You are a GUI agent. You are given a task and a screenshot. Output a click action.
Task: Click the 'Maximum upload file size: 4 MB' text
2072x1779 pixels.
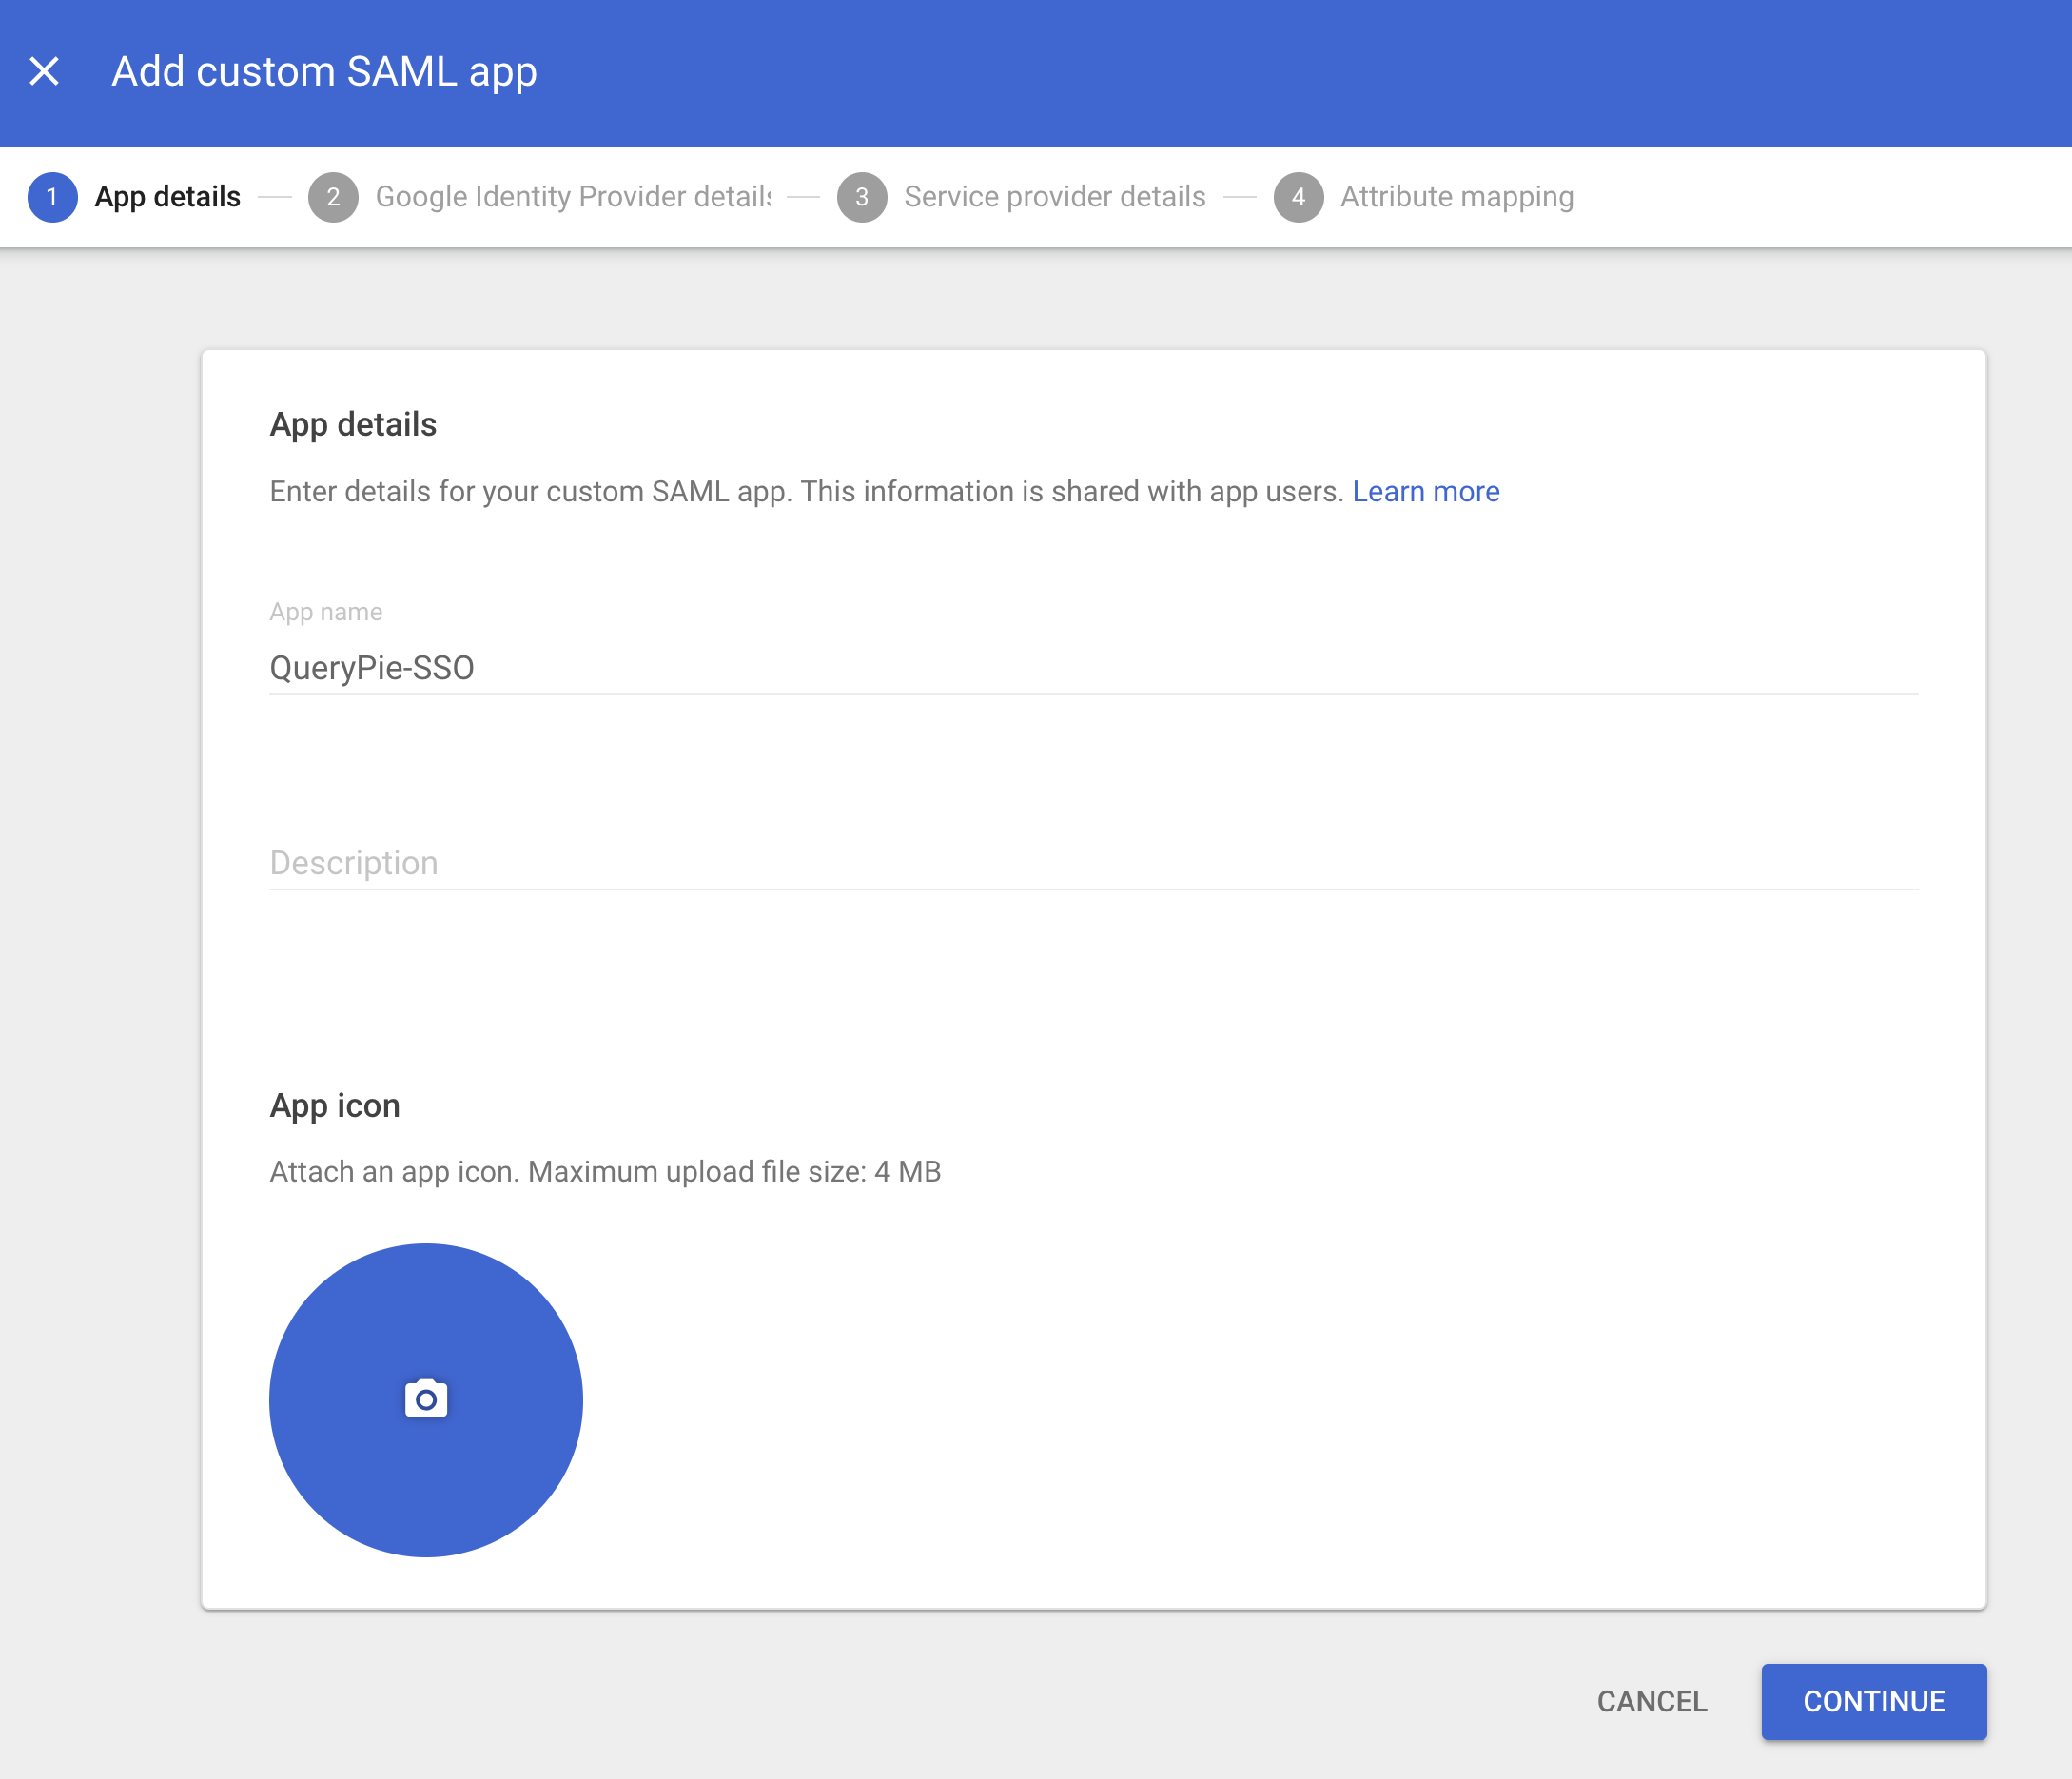(x=735, y=1172)
